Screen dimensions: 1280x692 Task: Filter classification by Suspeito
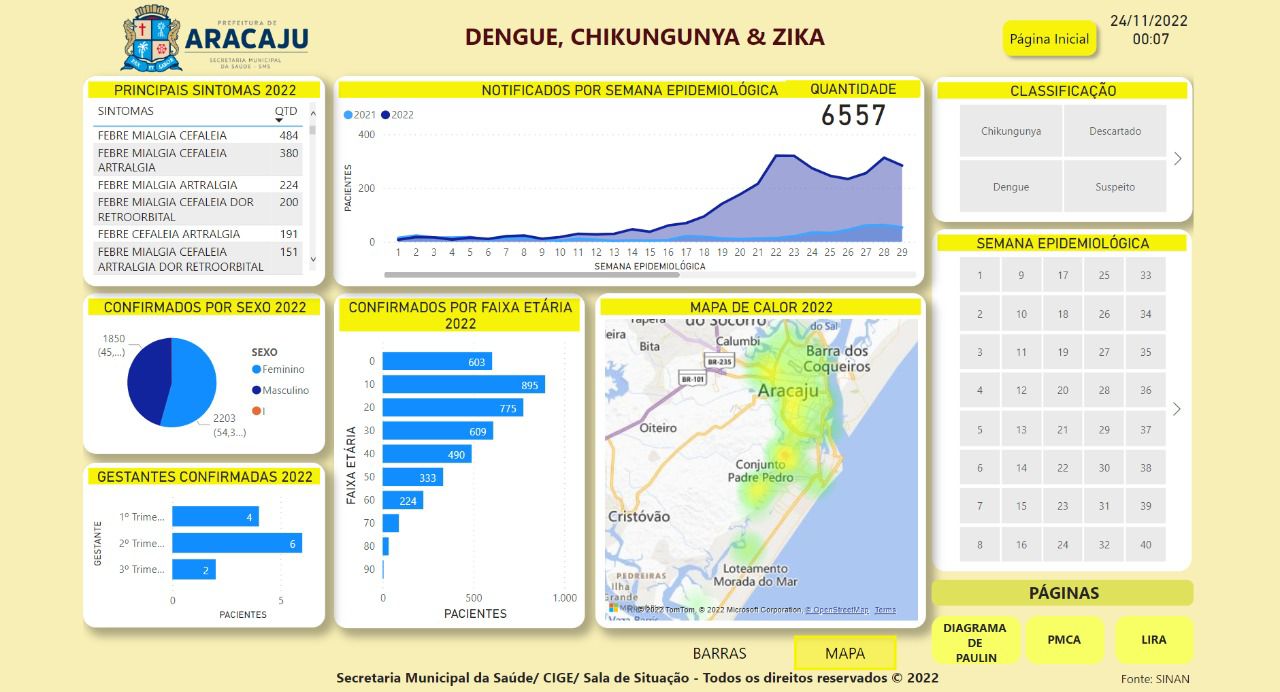1115,187
